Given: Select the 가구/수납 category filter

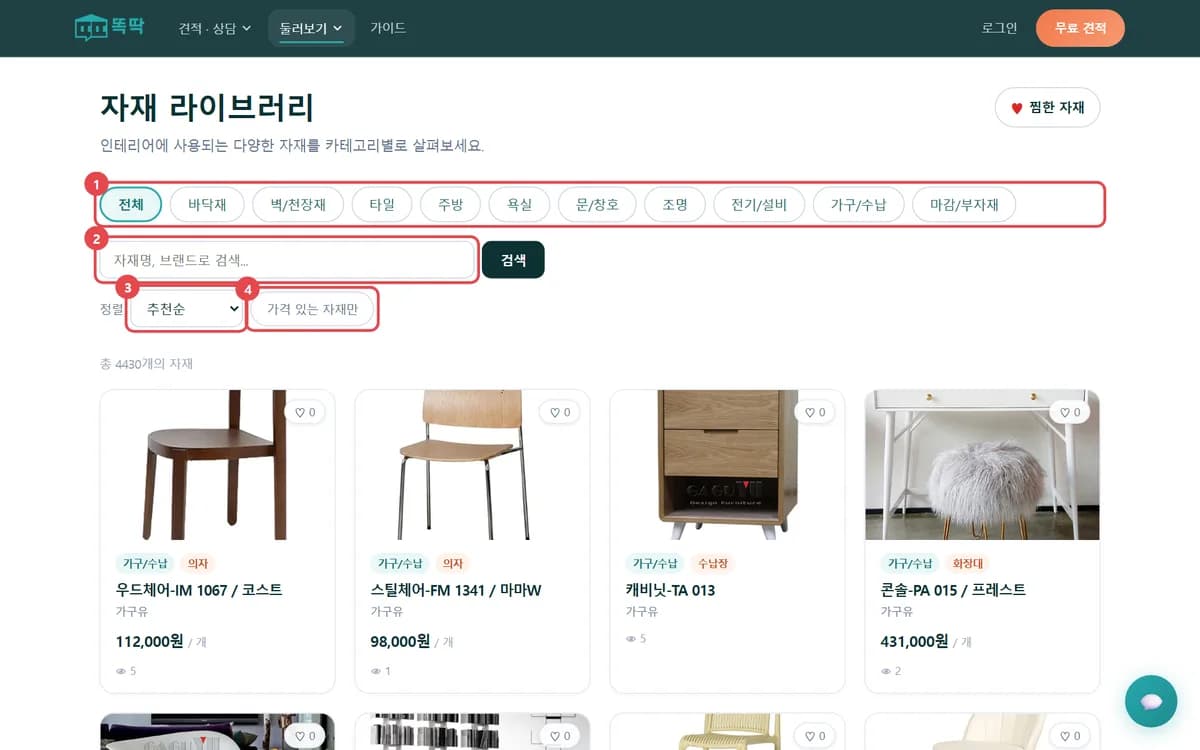Looking at the screenshot, I should tap(859, 205).
